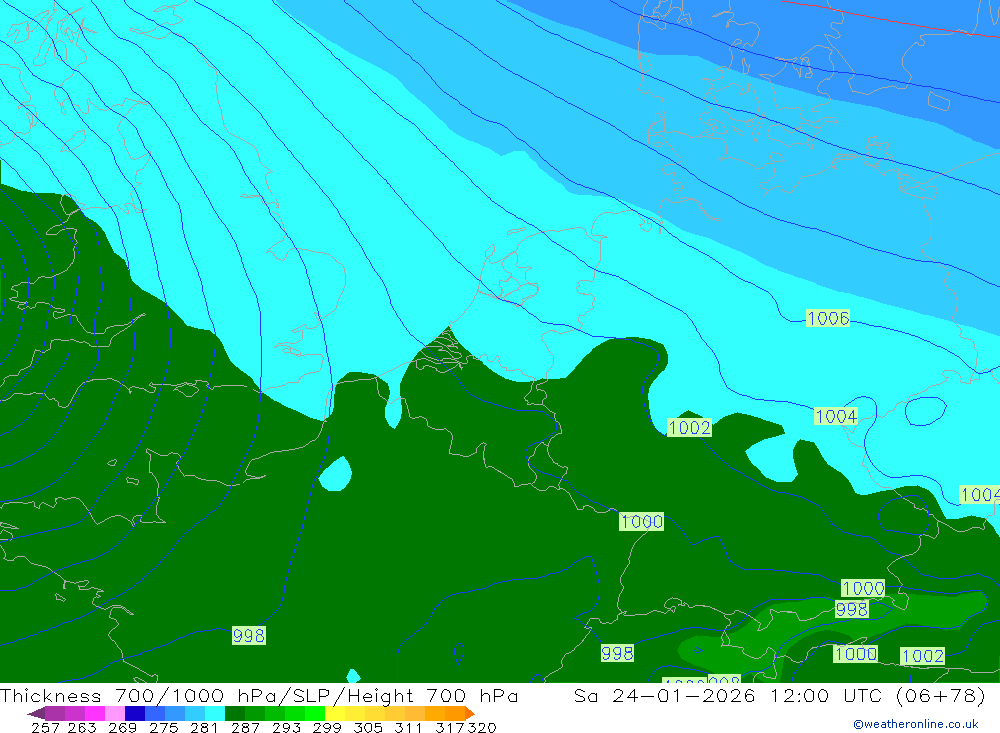1000x733 pixels.
Task: Select the purple legend swatch above 257
Action: coord(55,713)
